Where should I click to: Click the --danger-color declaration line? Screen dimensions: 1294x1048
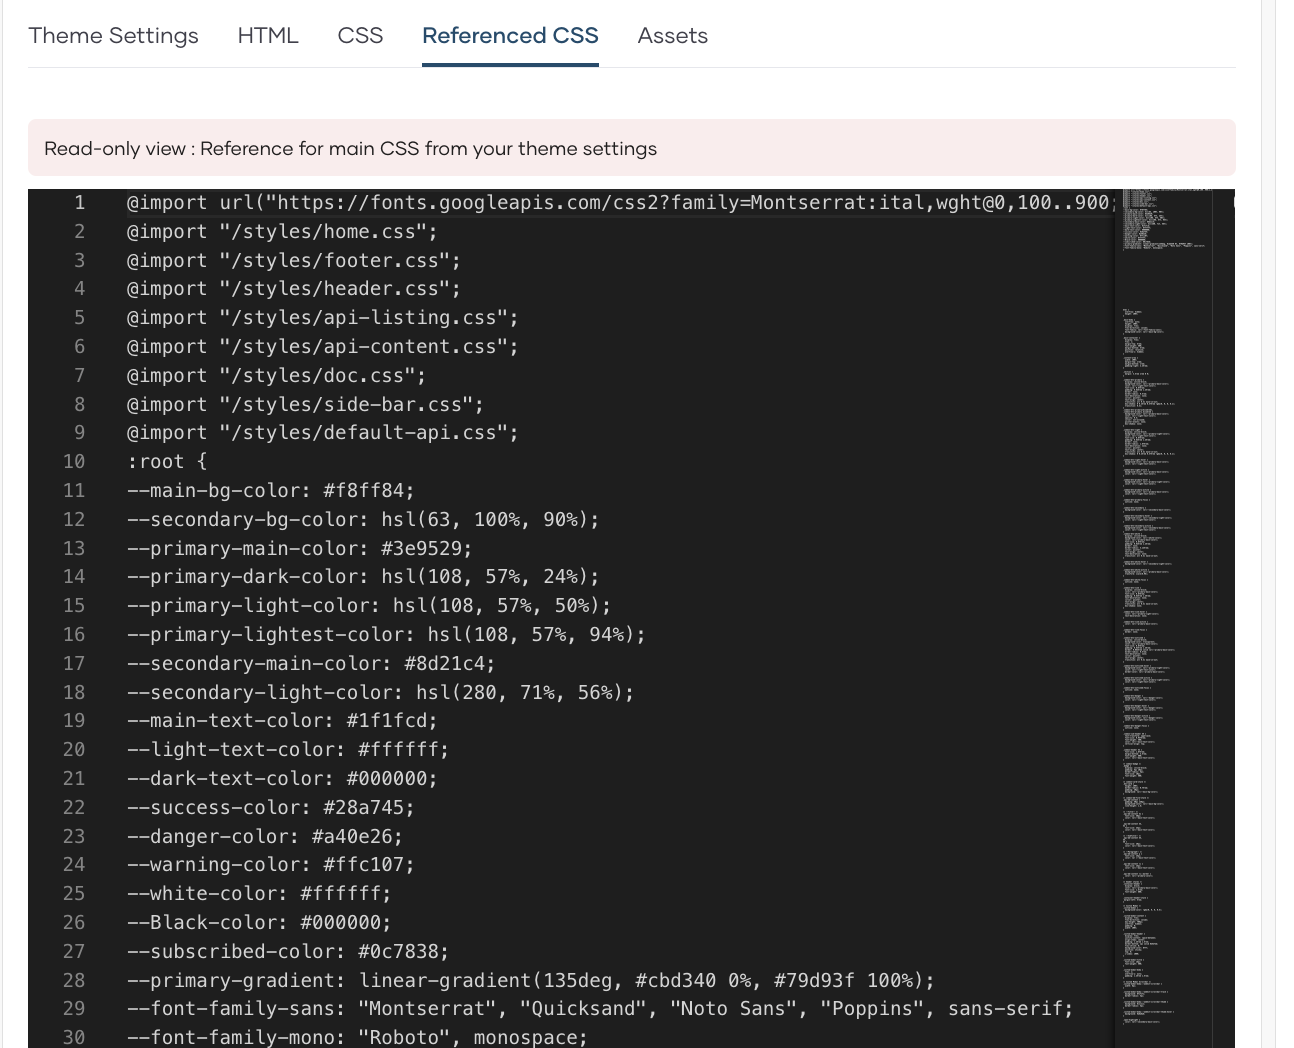[x=264, y=837]
